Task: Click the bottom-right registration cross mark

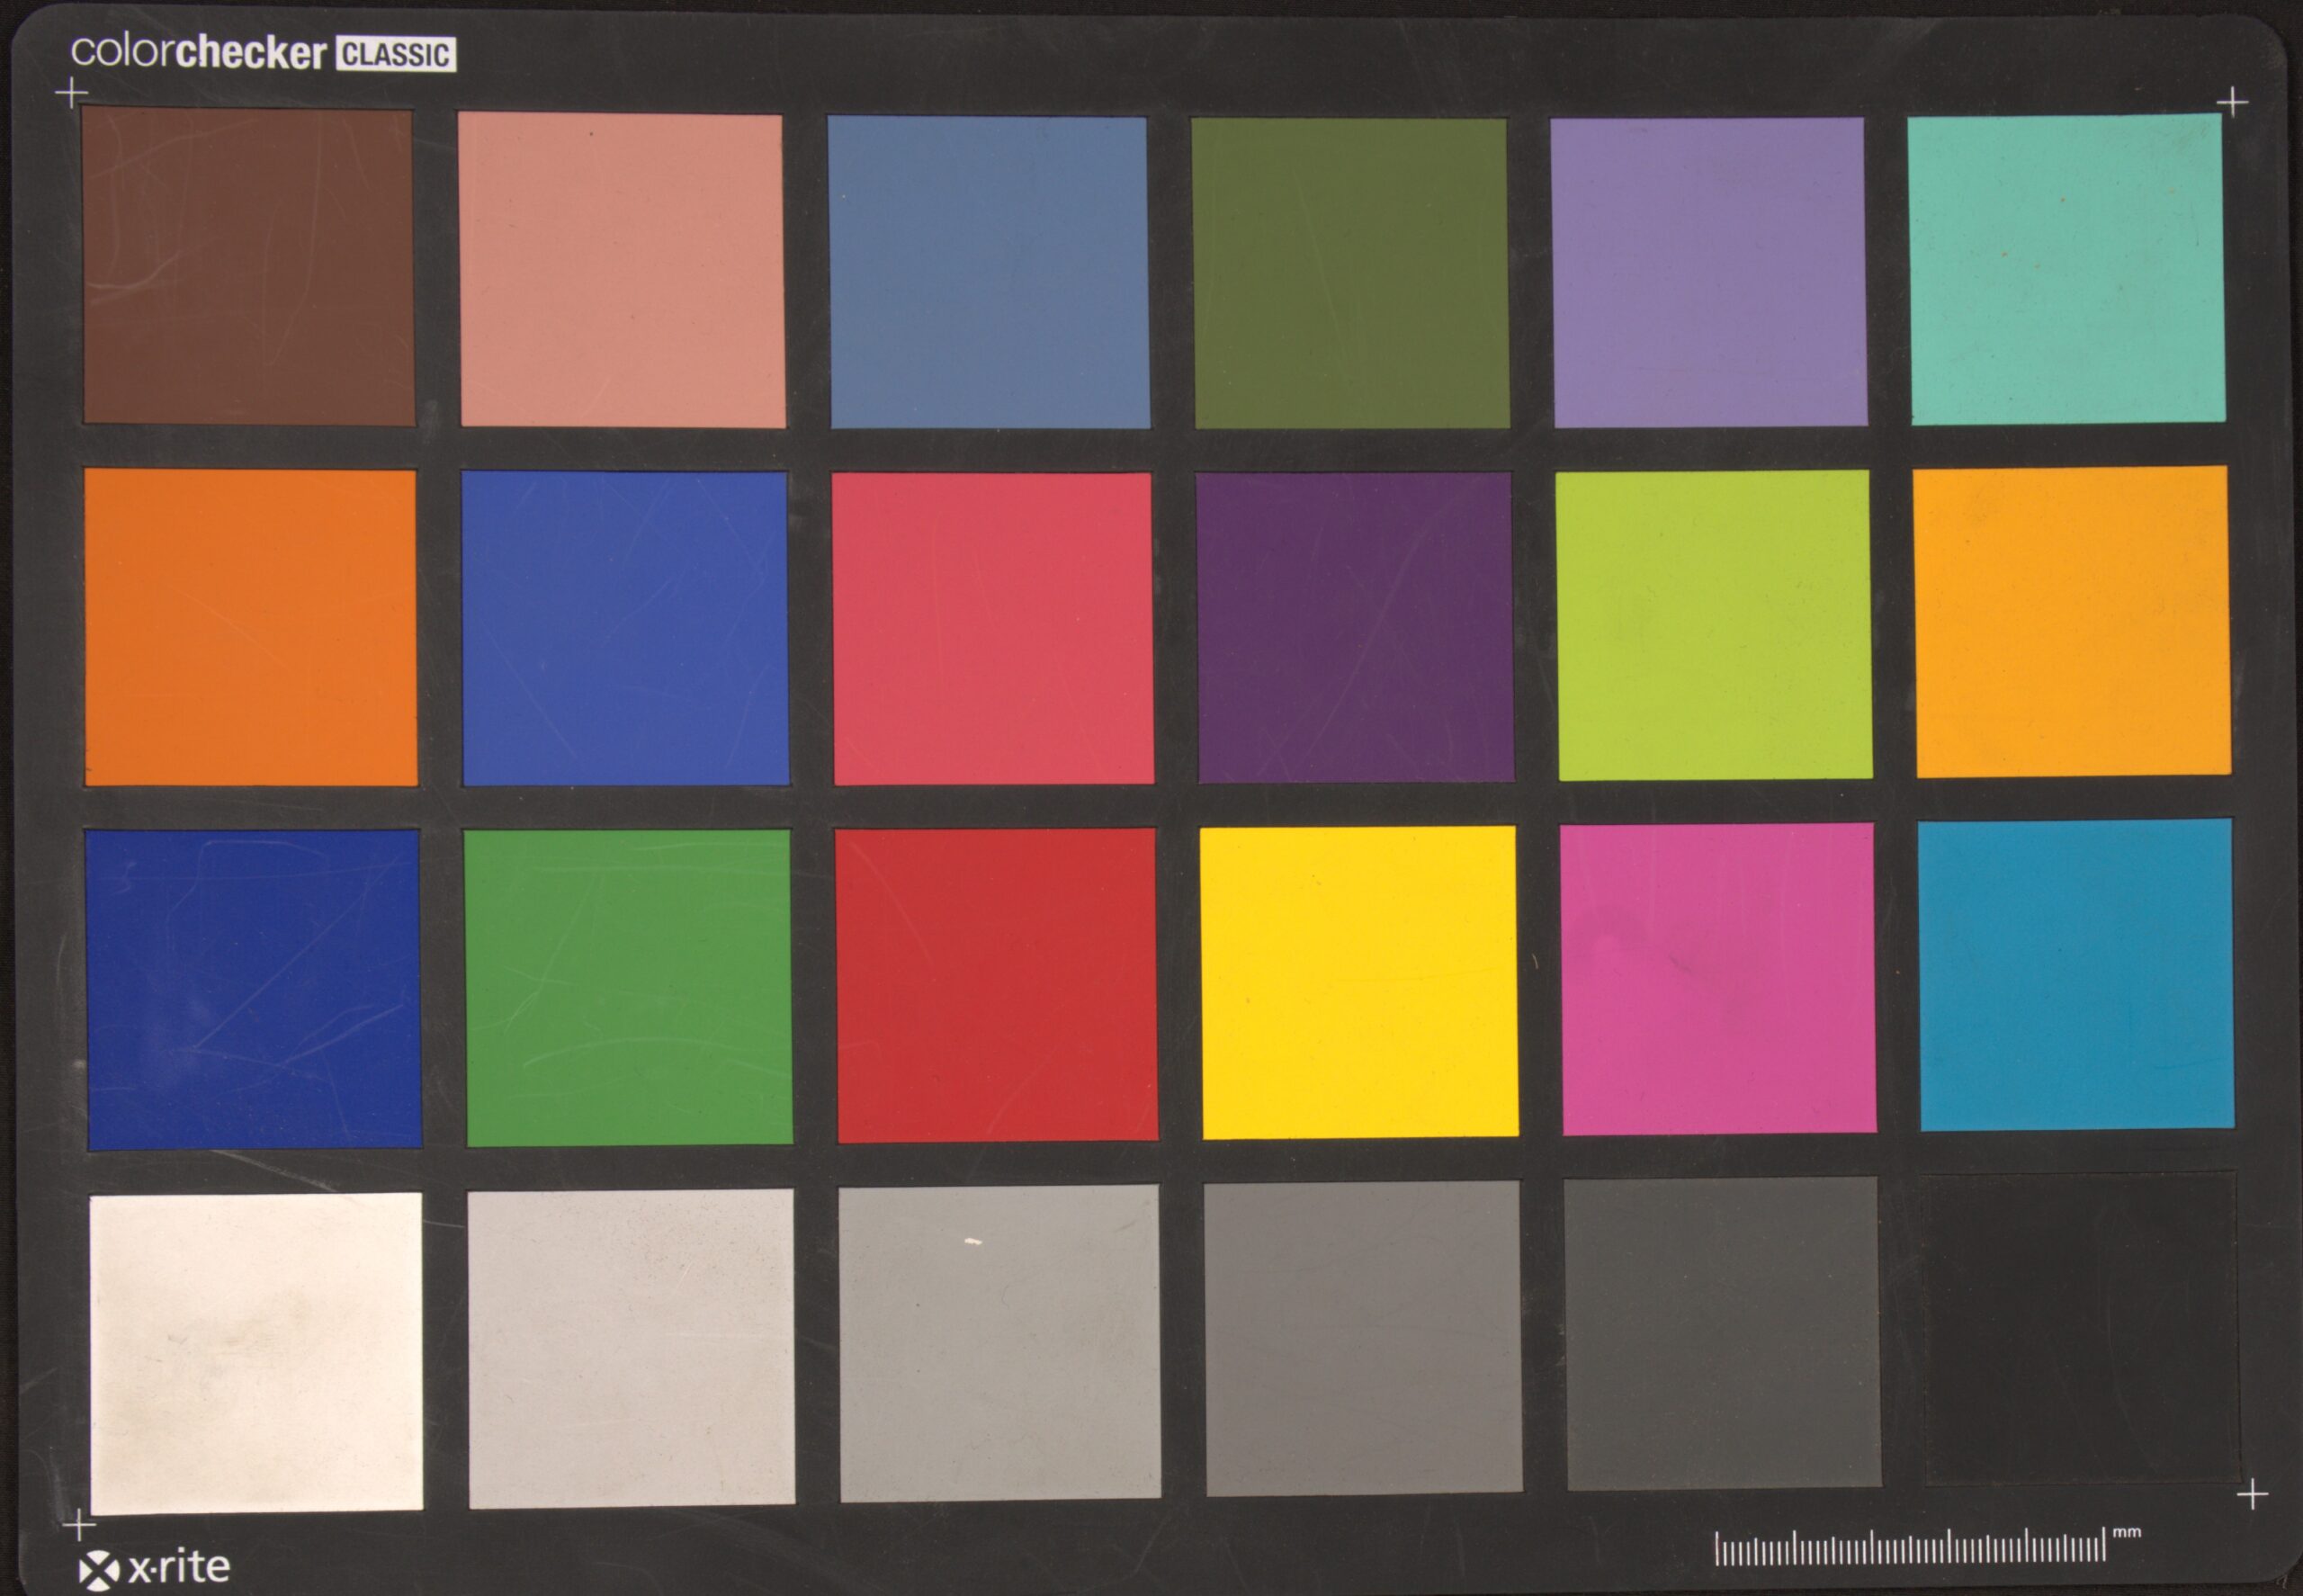Action: [x=2252, y=1495]
